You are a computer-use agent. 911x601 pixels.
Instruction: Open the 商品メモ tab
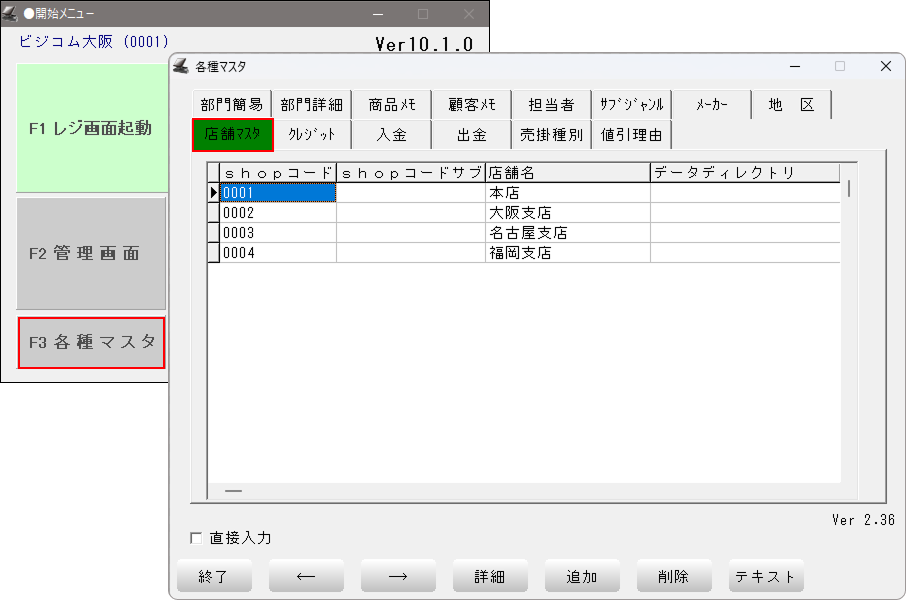[391, 105]
